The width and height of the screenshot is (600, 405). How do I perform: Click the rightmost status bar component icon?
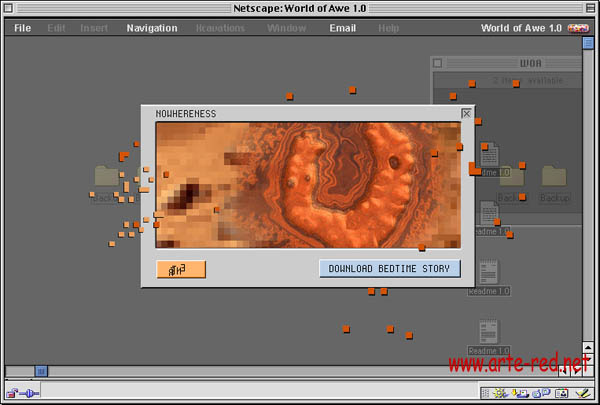click(581, 394)
